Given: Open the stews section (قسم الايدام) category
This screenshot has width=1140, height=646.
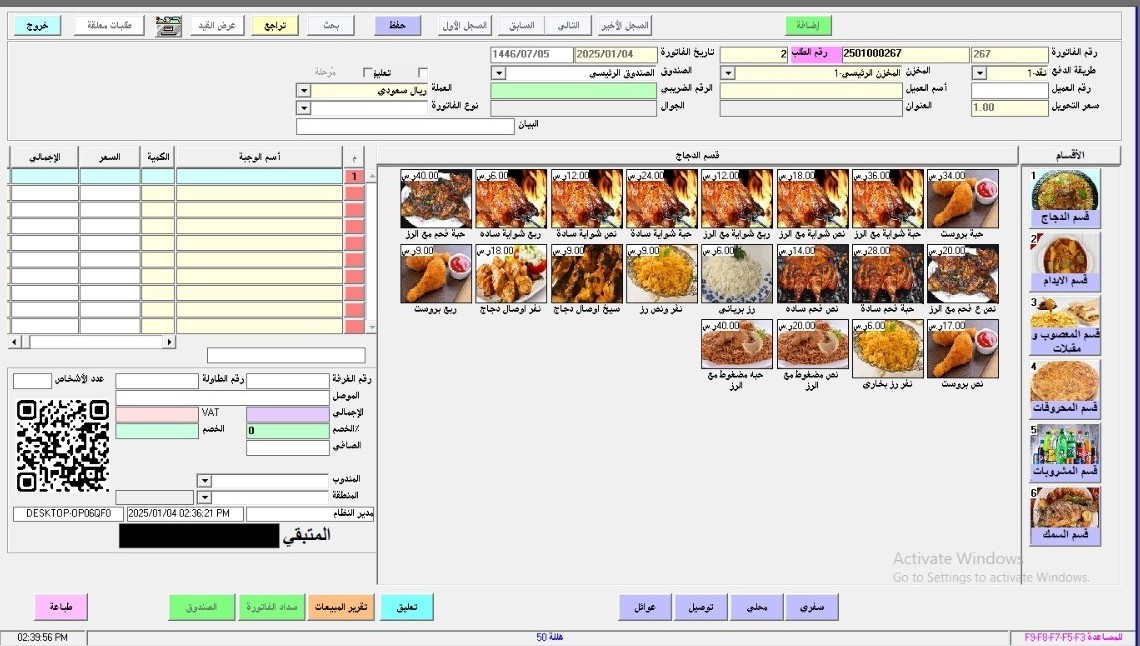Looking at the screenshot, I should tap(1065, 261).
